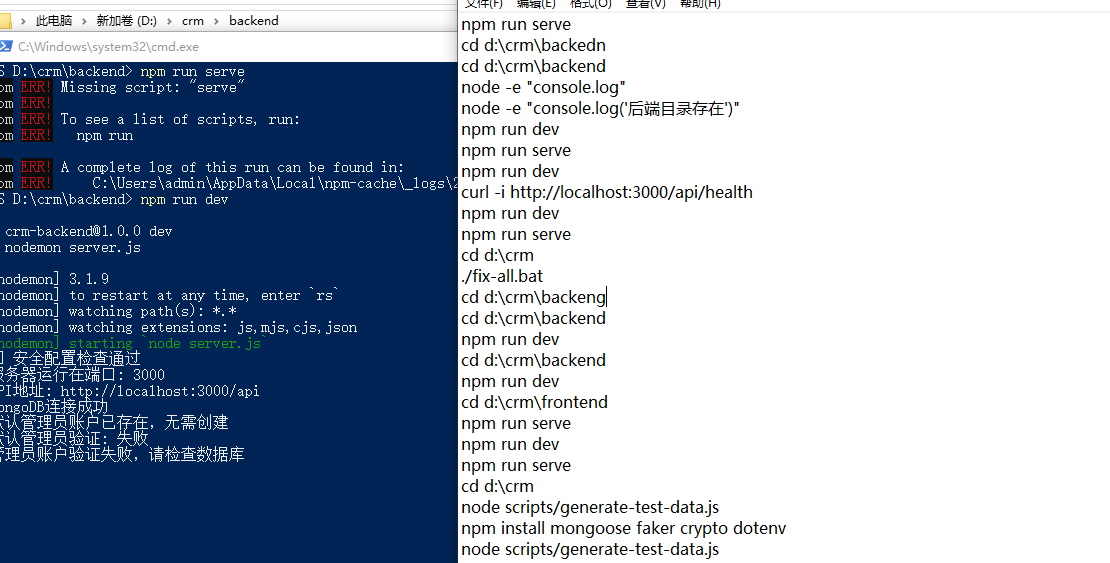
Task: Click the terminal line ending '无需创建'
Action: pyautogui.click(x=114, y=423)
